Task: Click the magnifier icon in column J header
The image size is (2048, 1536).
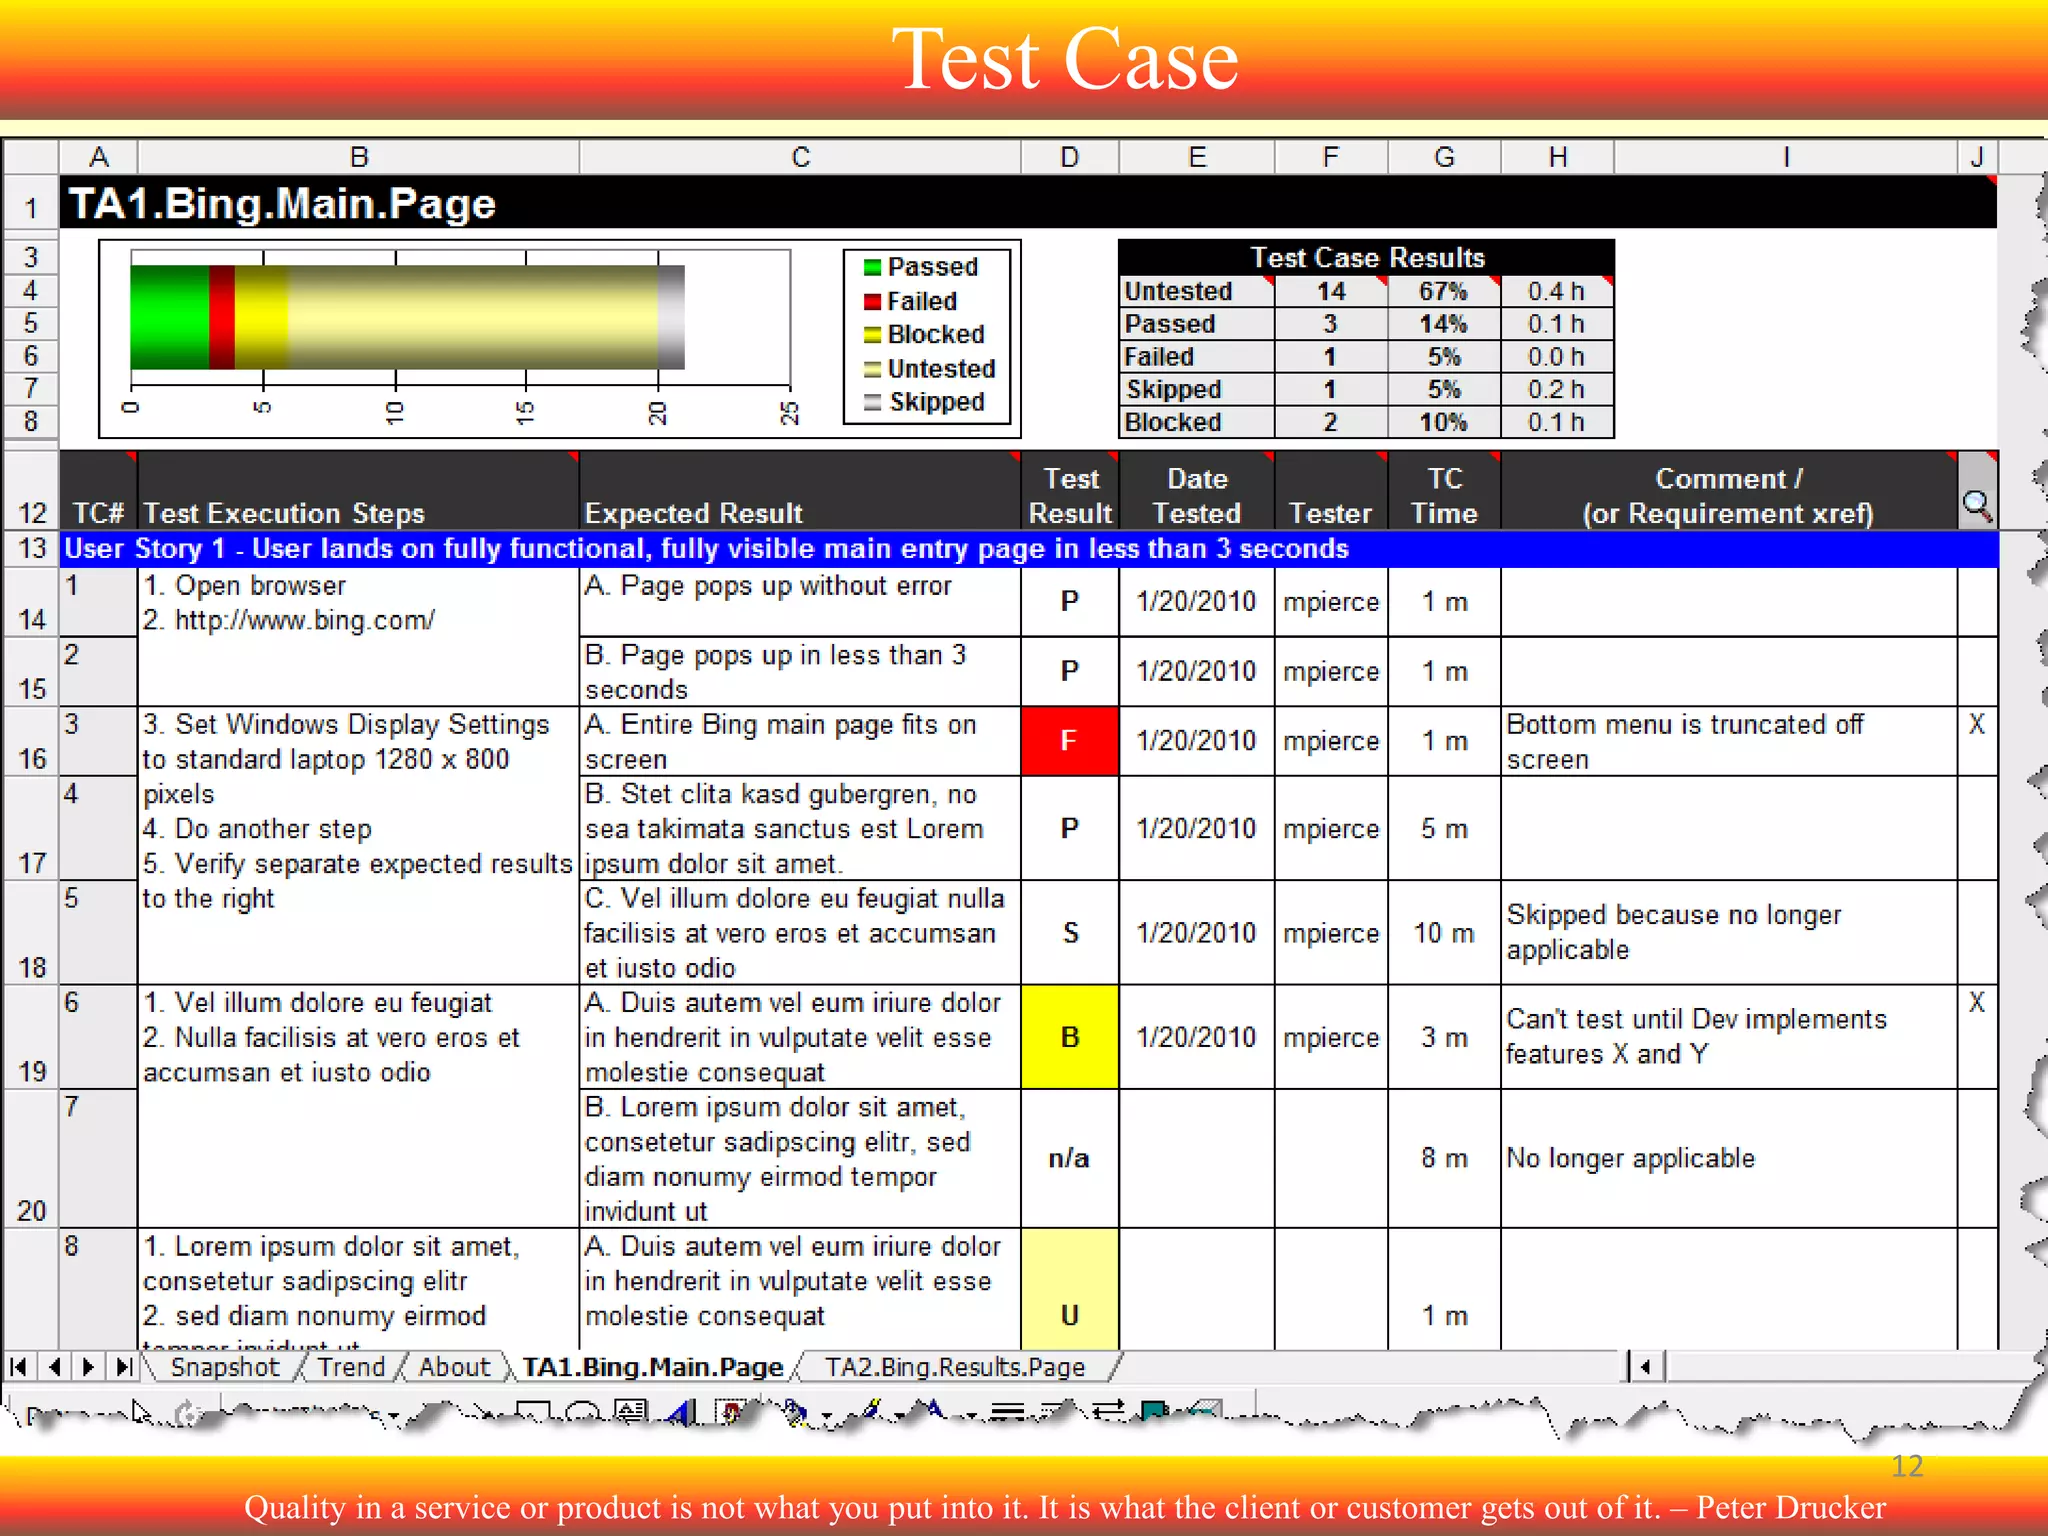Action: click(x=1976, y=505)
